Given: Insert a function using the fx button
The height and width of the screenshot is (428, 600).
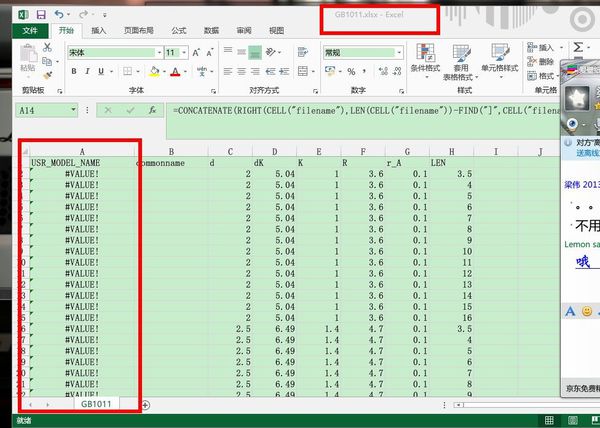Looking at the screenshot, I should (152, 110).
